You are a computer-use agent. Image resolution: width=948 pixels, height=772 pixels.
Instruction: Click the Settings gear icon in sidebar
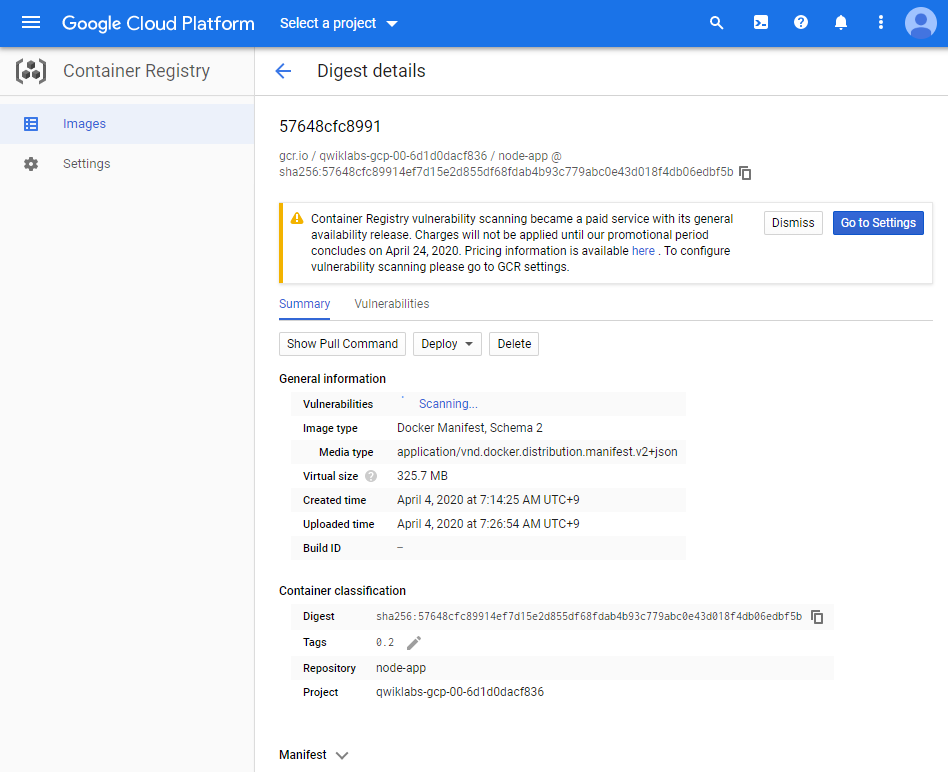pyautogui.click(x=31, y=164)
